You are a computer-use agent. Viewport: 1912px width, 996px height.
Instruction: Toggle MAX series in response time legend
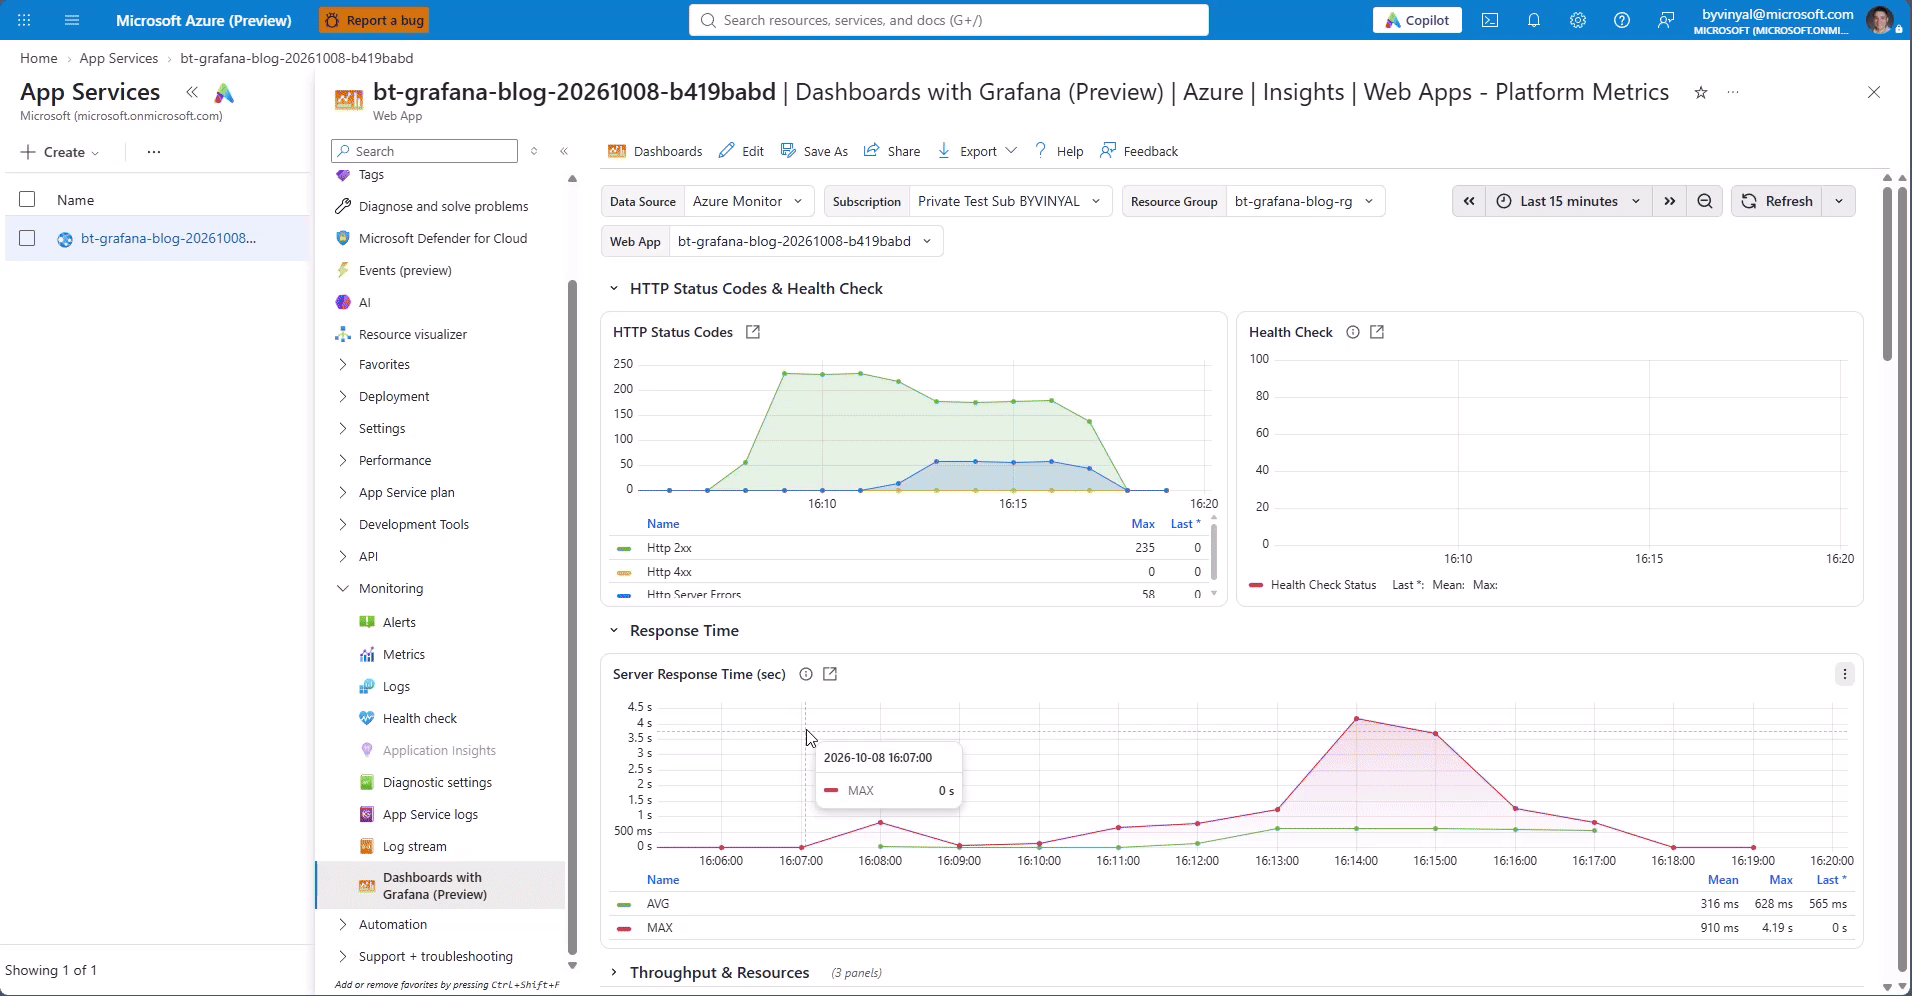(x=659, y=928)
